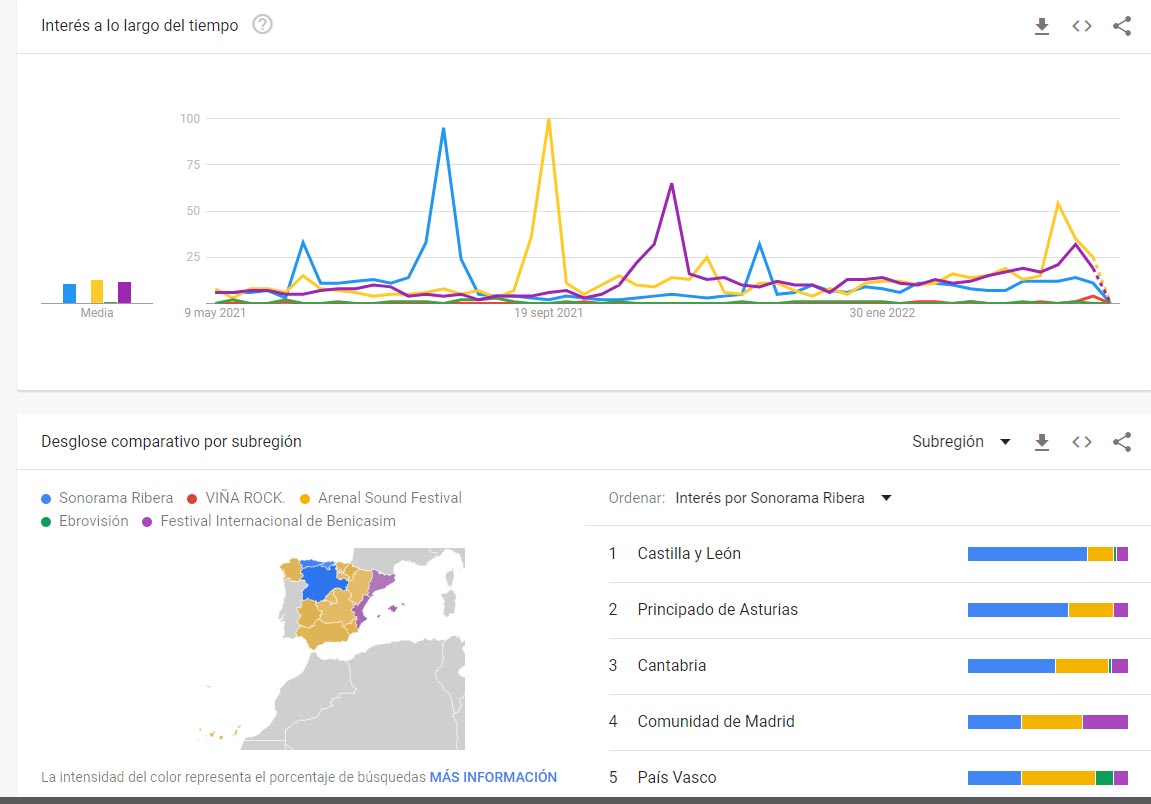1151x804 pixels.
Task: Open the Interés por Sonorama Ribera sort dropdown
Action: pyautogui.click(x=783, y=498)
